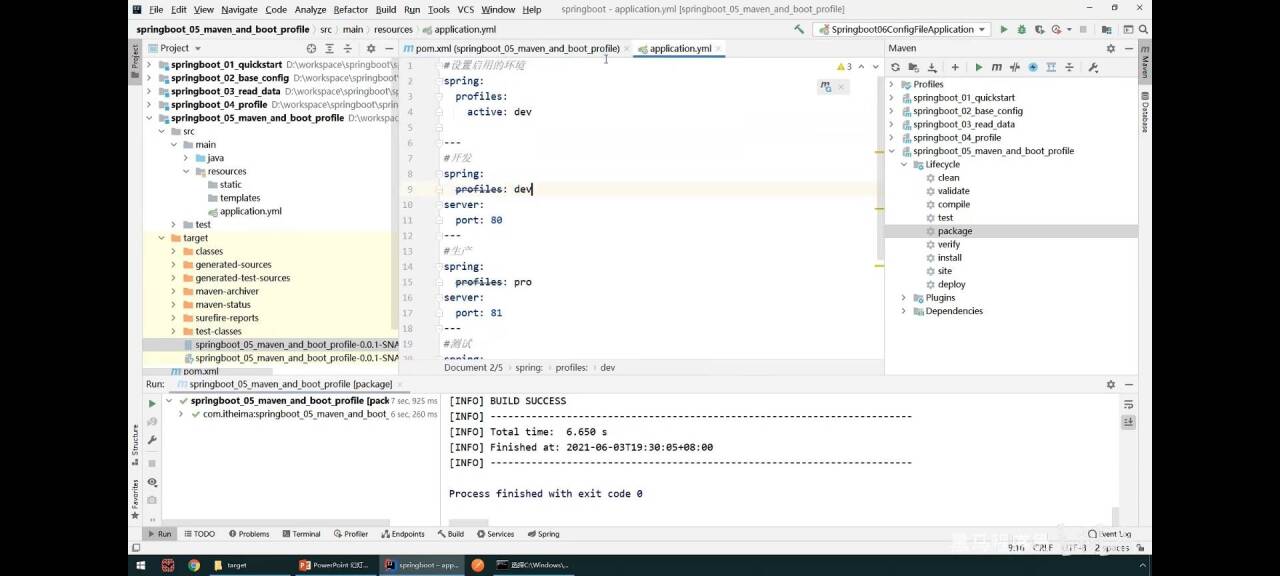Run the install lifecycle goal
Viewport: 1280px width, 576px height.
click(949, 258)
